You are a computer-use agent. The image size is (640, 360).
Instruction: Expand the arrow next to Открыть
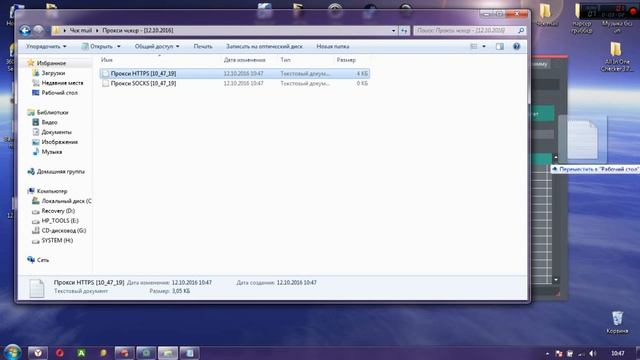click(x=119, y=47)
